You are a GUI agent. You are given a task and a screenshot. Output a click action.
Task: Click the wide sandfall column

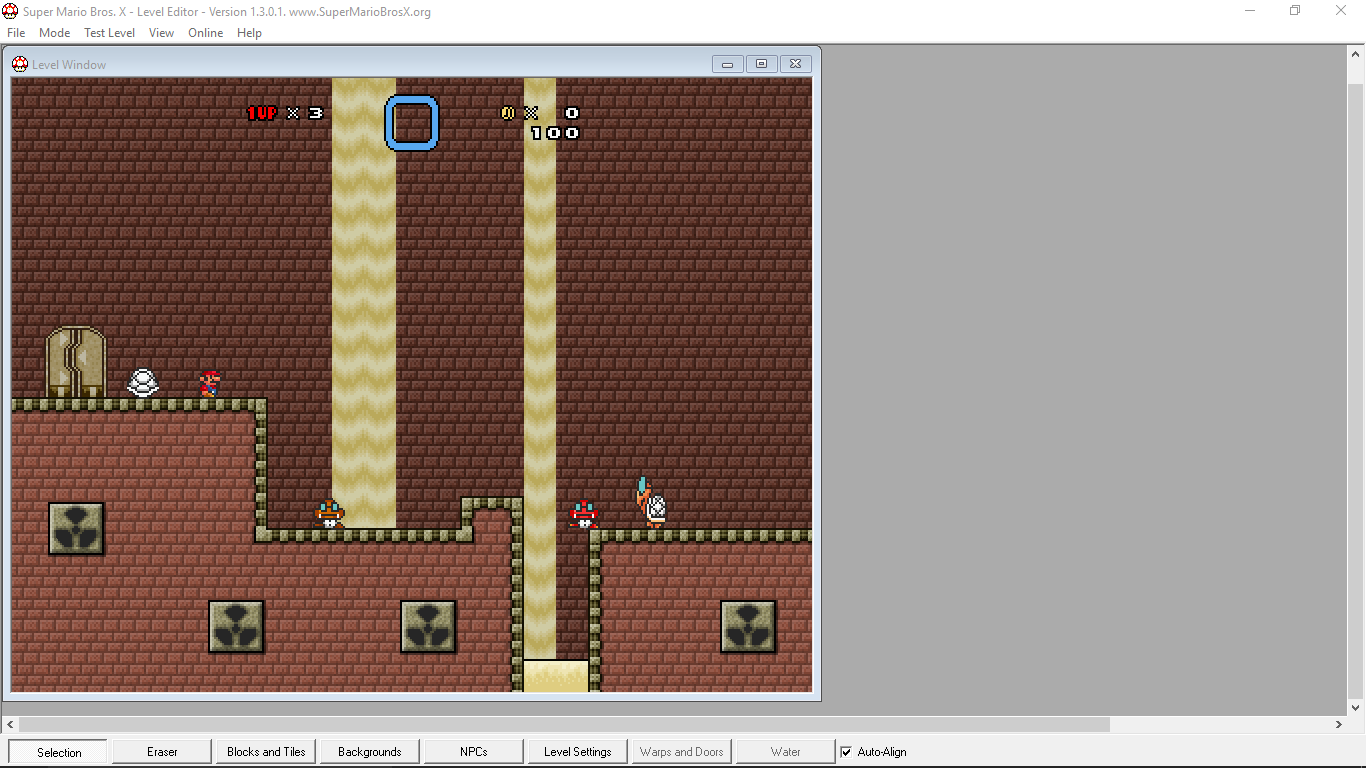(x=364, y=303)
